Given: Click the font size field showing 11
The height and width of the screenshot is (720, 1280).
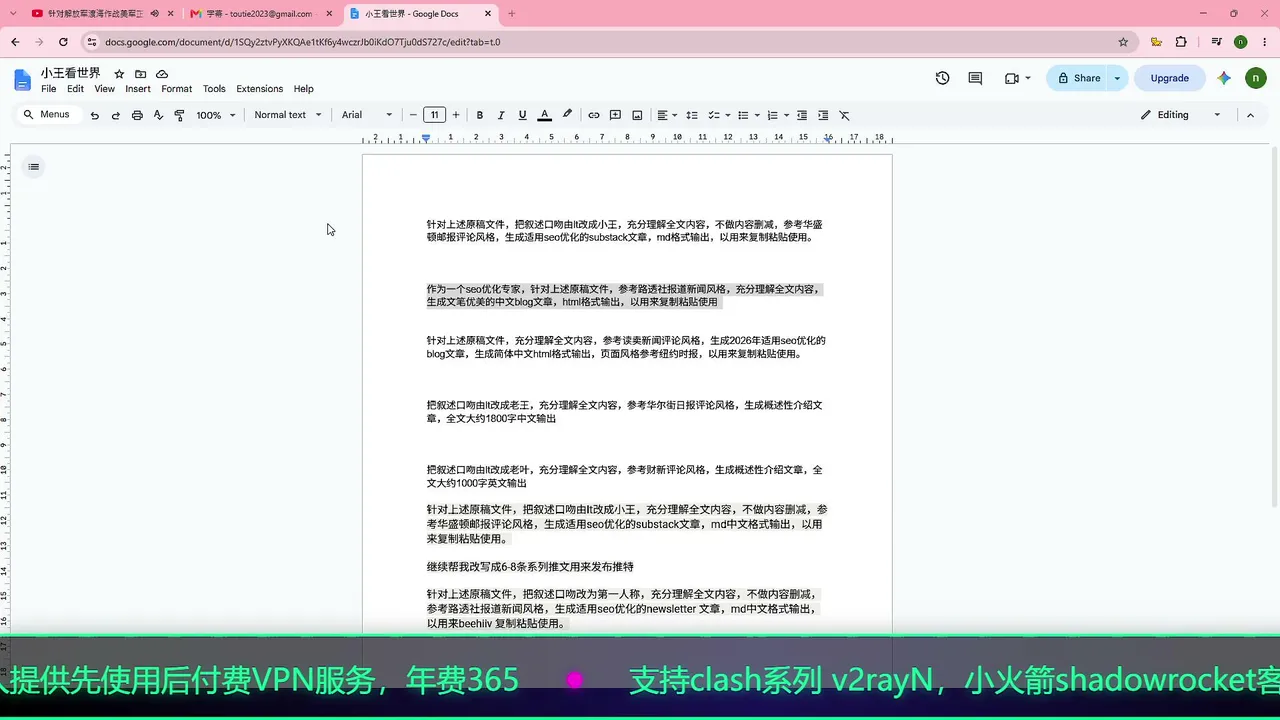Looking at the screenshot, I should point(434,115).
